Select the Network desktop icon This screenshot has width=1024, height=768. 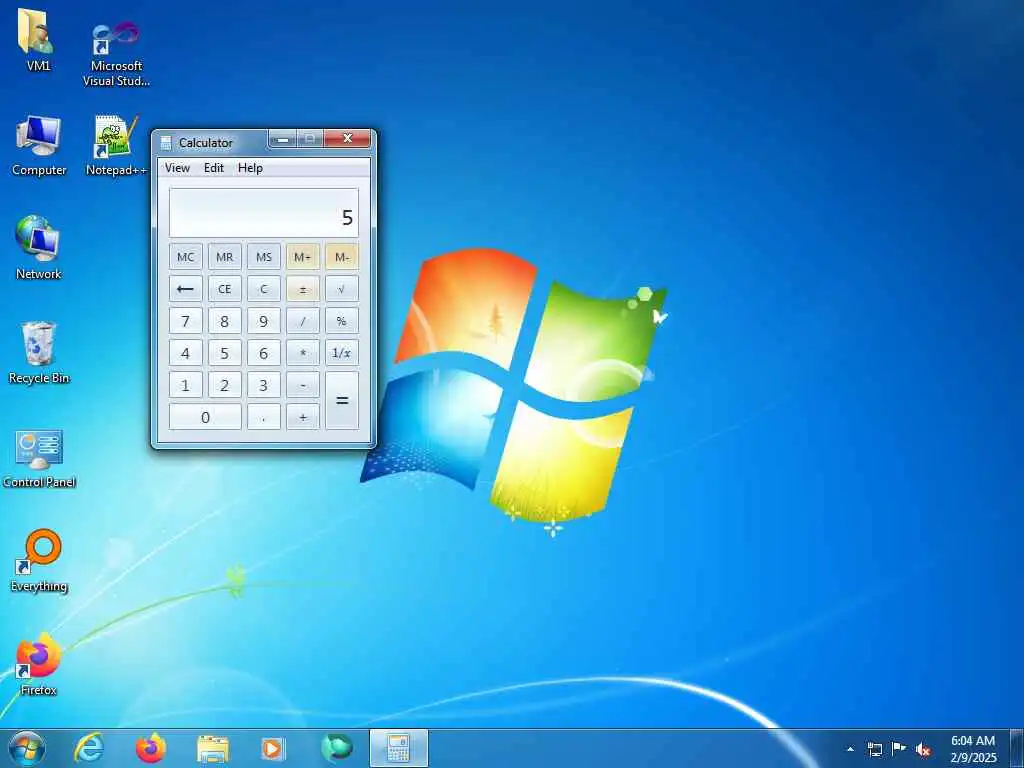38,248
